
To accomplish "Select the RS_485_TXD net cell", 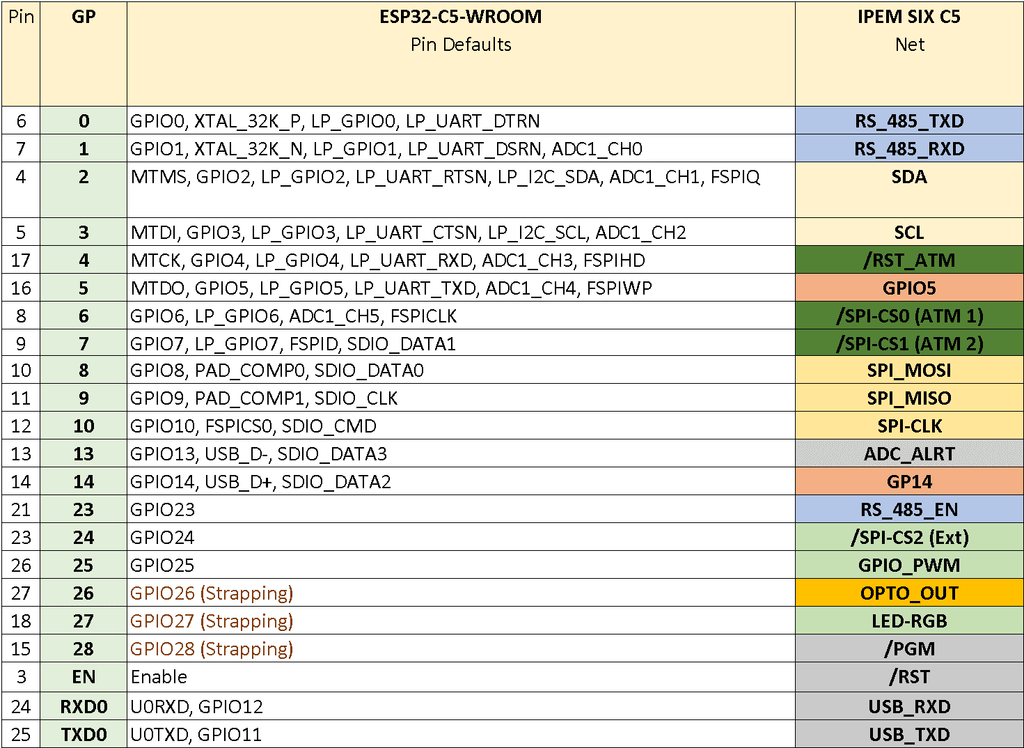I will coord(909,121).
